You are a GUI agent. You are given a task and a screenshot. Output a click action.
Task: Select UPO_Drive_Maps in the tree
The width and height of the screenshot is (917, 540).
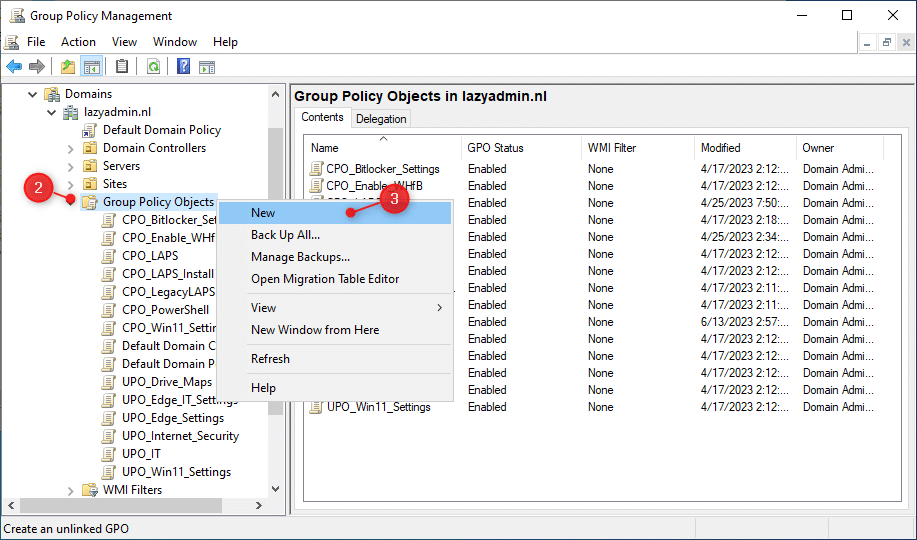point(167,382)
